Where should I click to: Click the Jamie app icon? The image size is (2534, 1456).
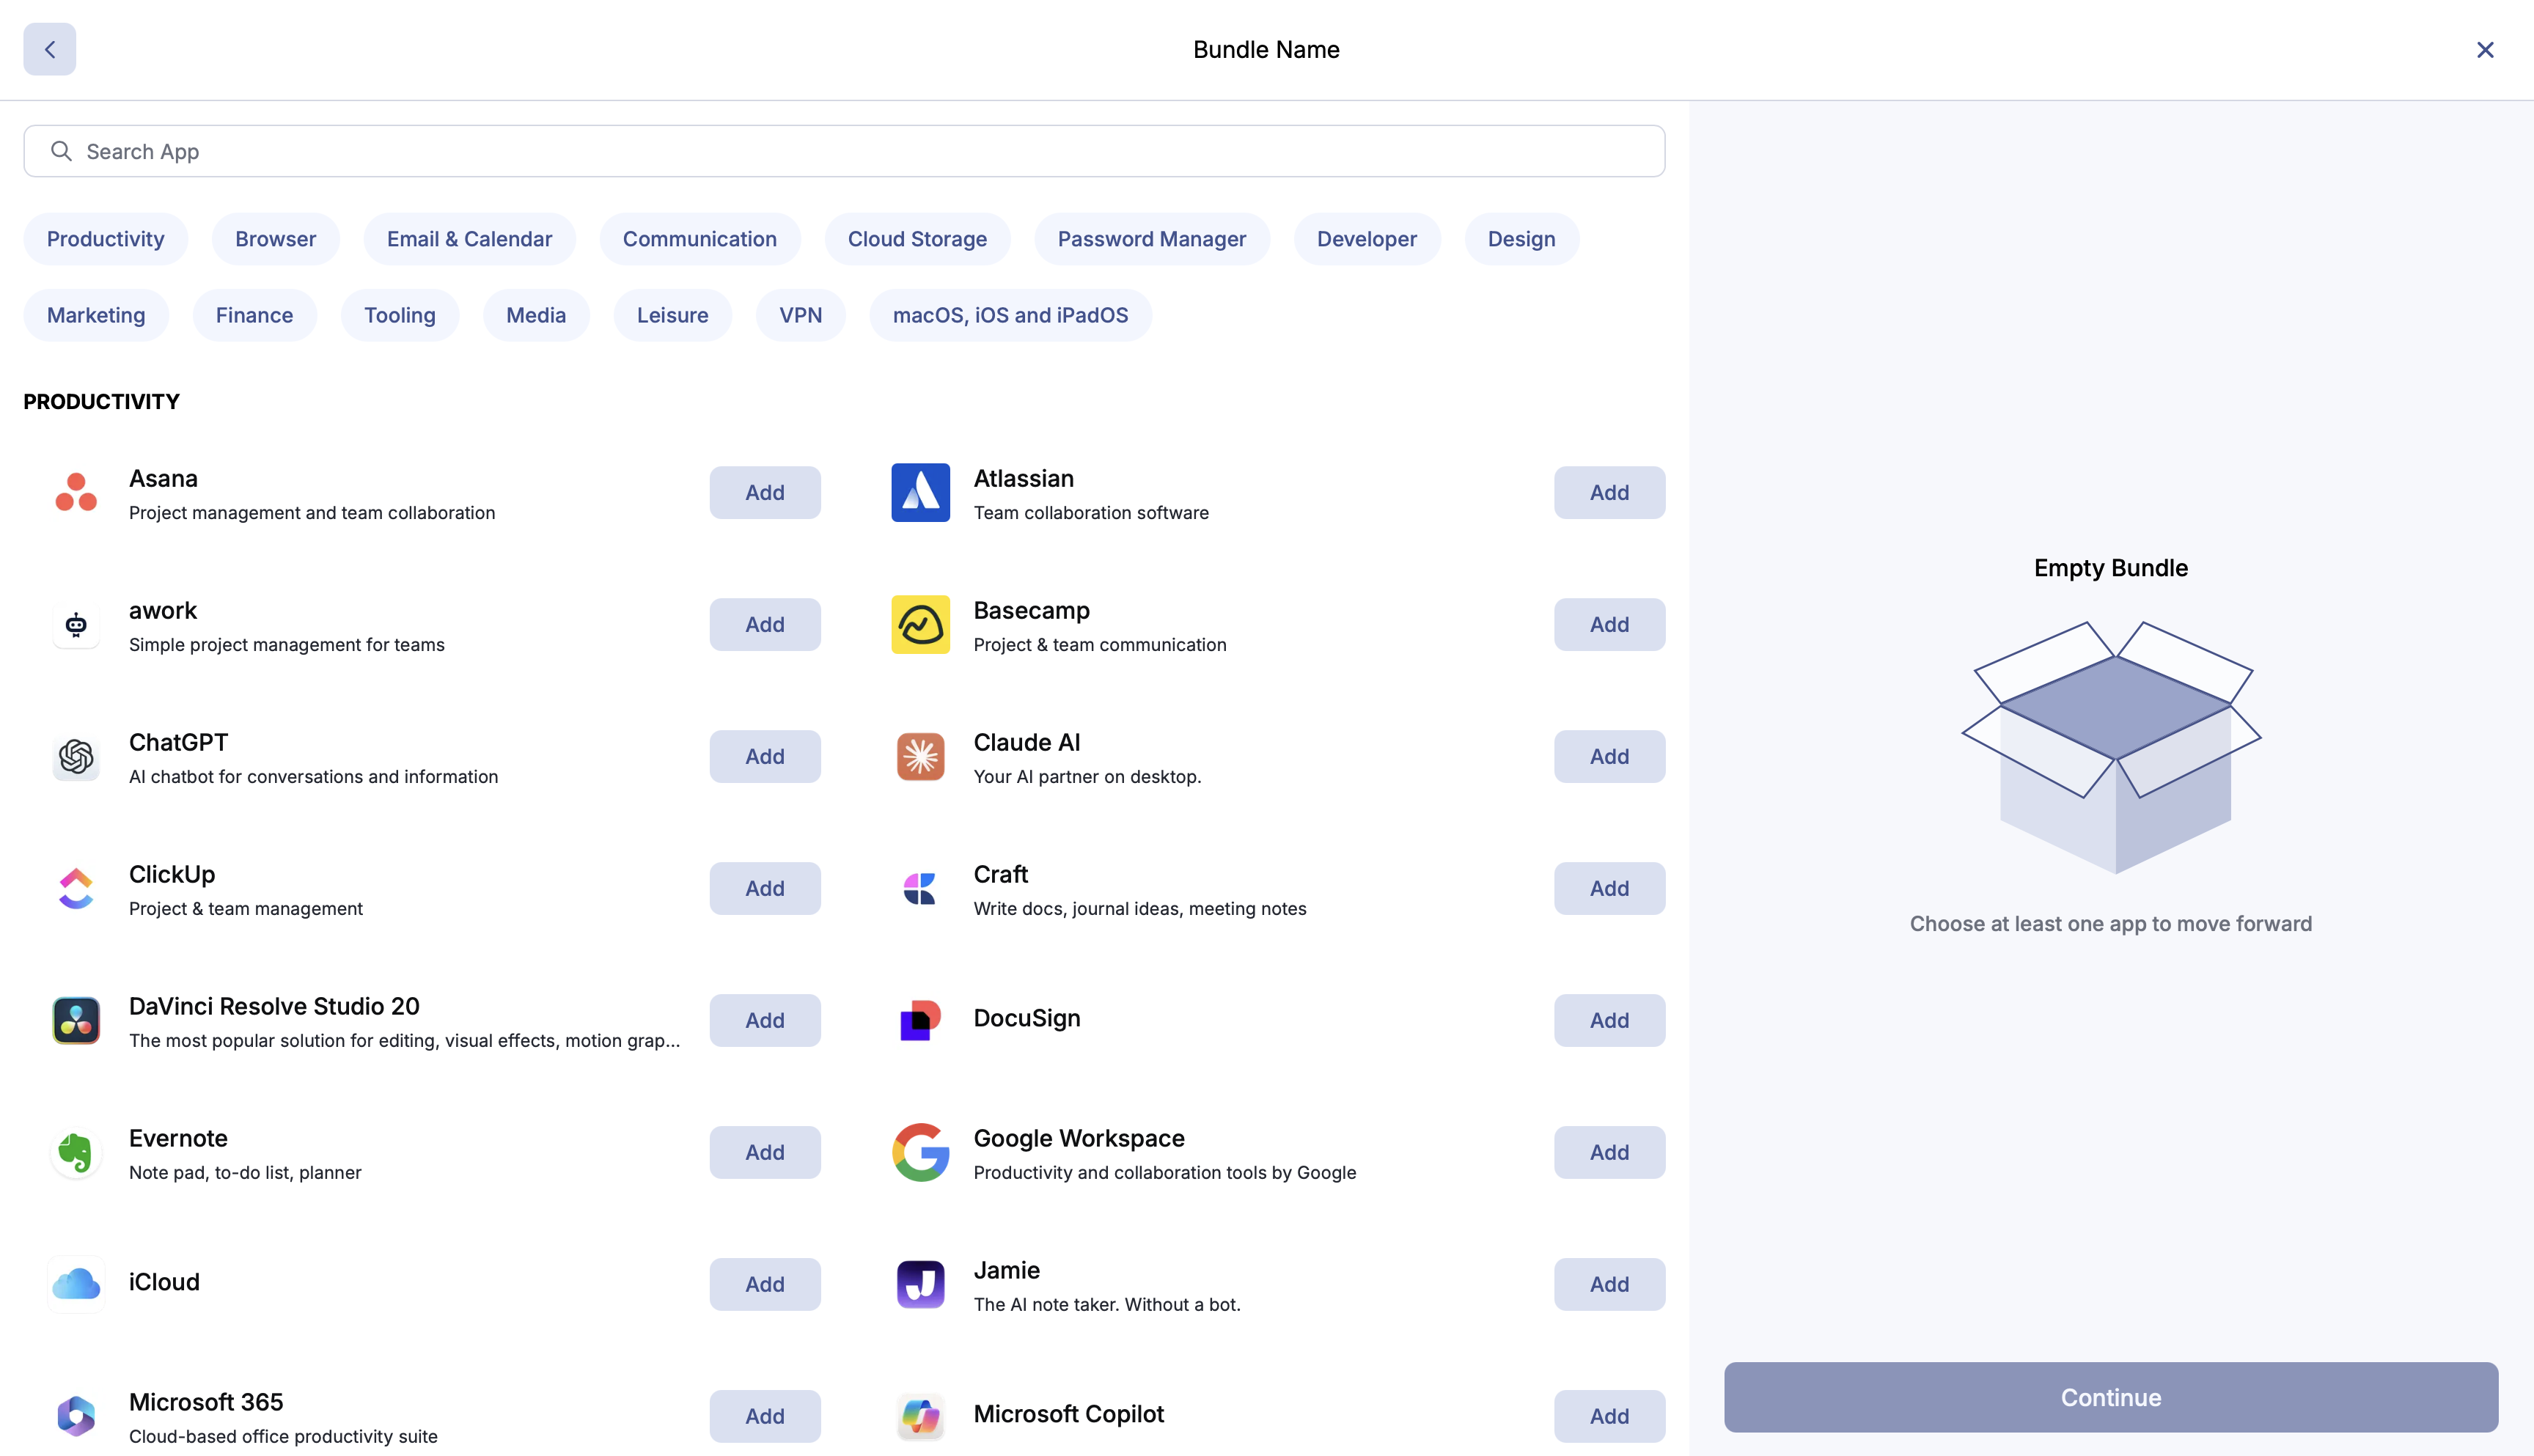coord(920,1284)
